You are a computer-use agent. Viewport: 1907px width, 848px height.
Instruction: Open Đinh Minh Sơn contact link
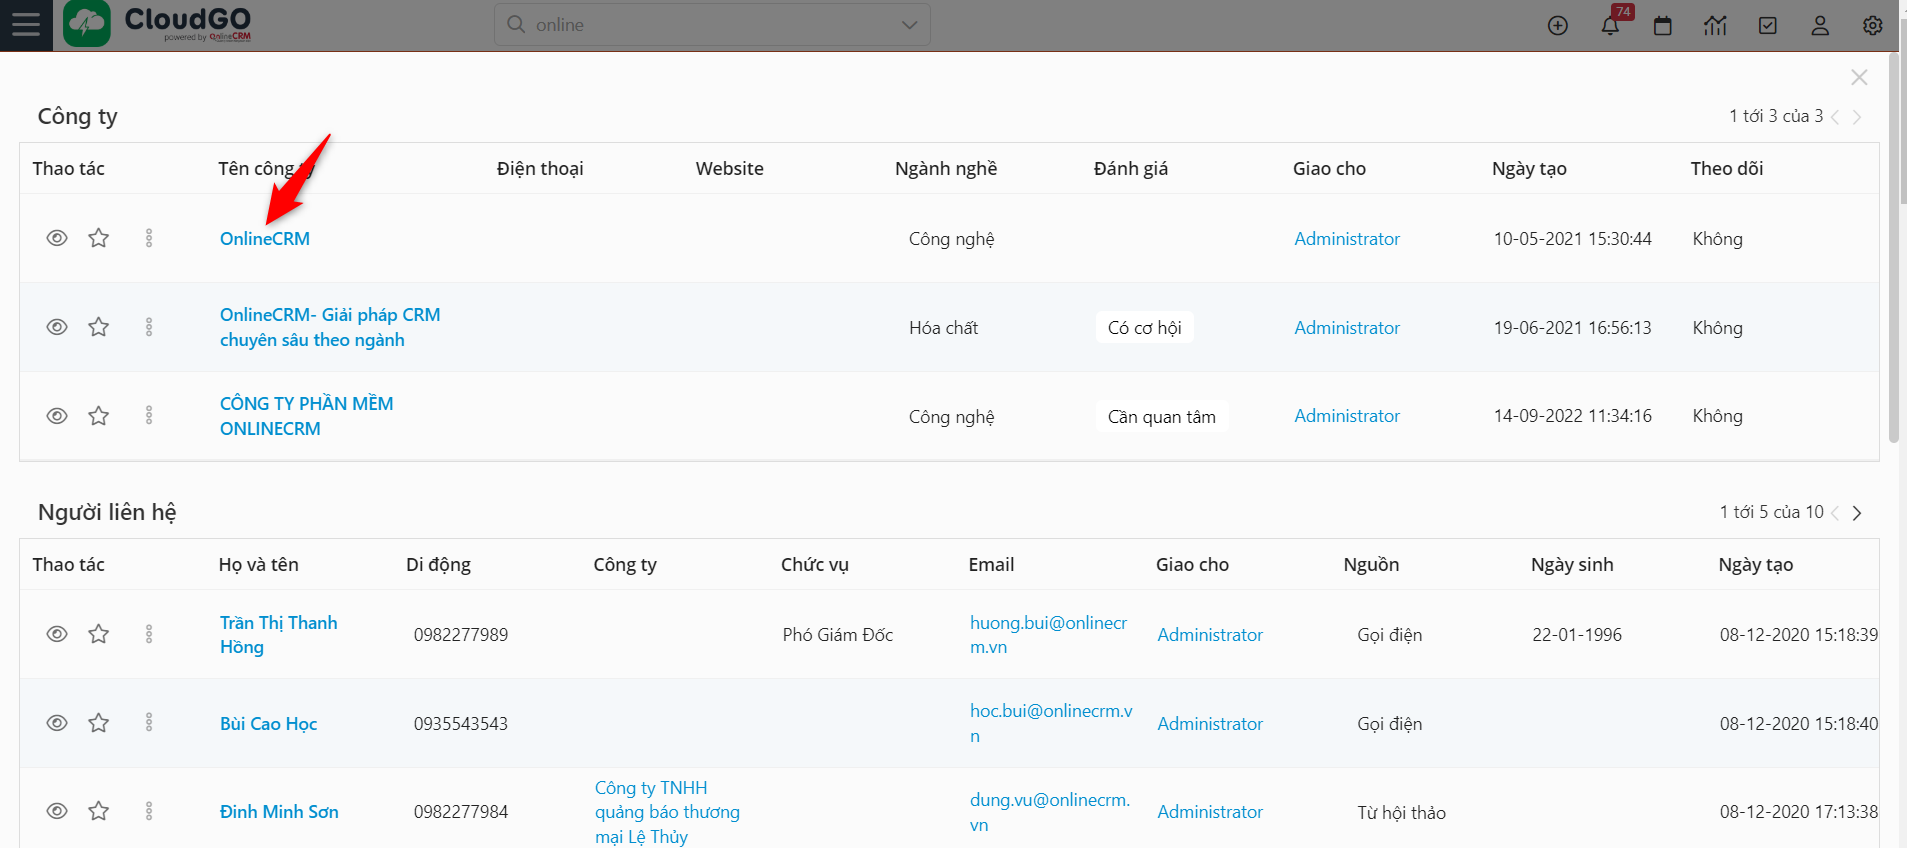coord(279,812)
